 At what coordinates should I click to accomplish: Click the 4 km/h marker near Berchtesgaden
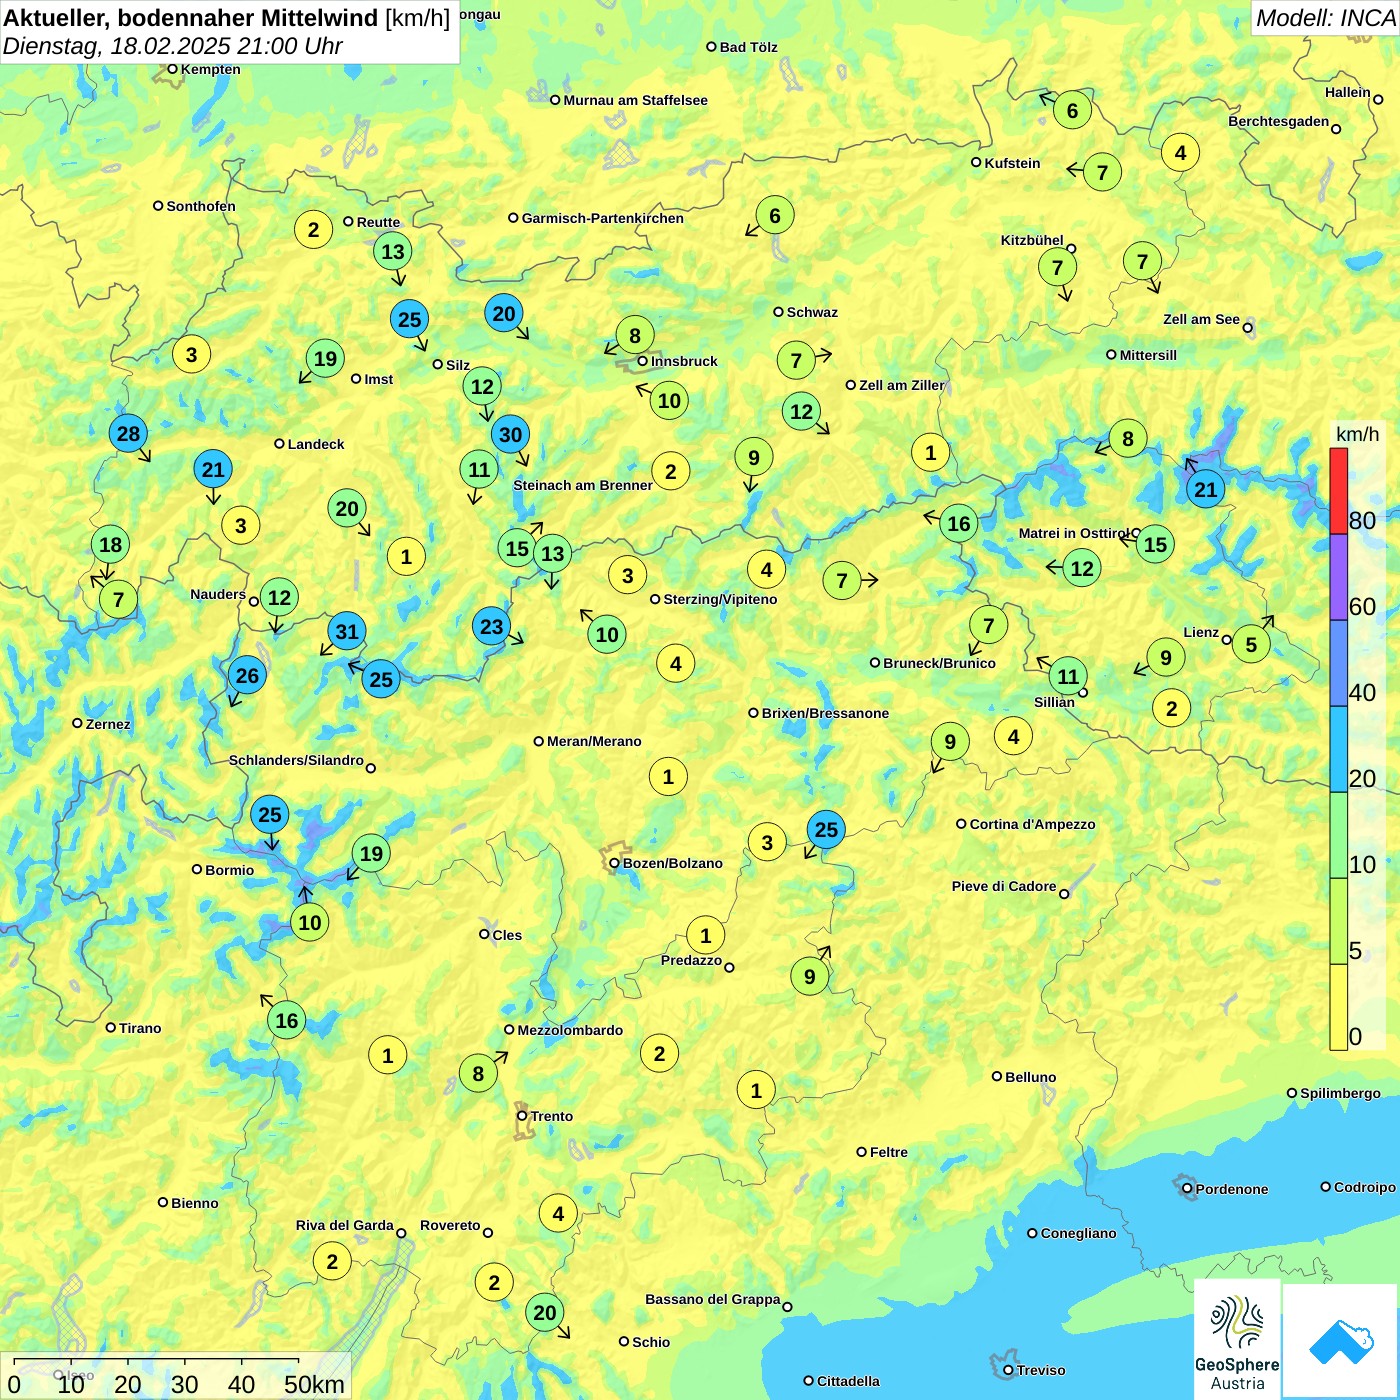[x=1180, y=152]
